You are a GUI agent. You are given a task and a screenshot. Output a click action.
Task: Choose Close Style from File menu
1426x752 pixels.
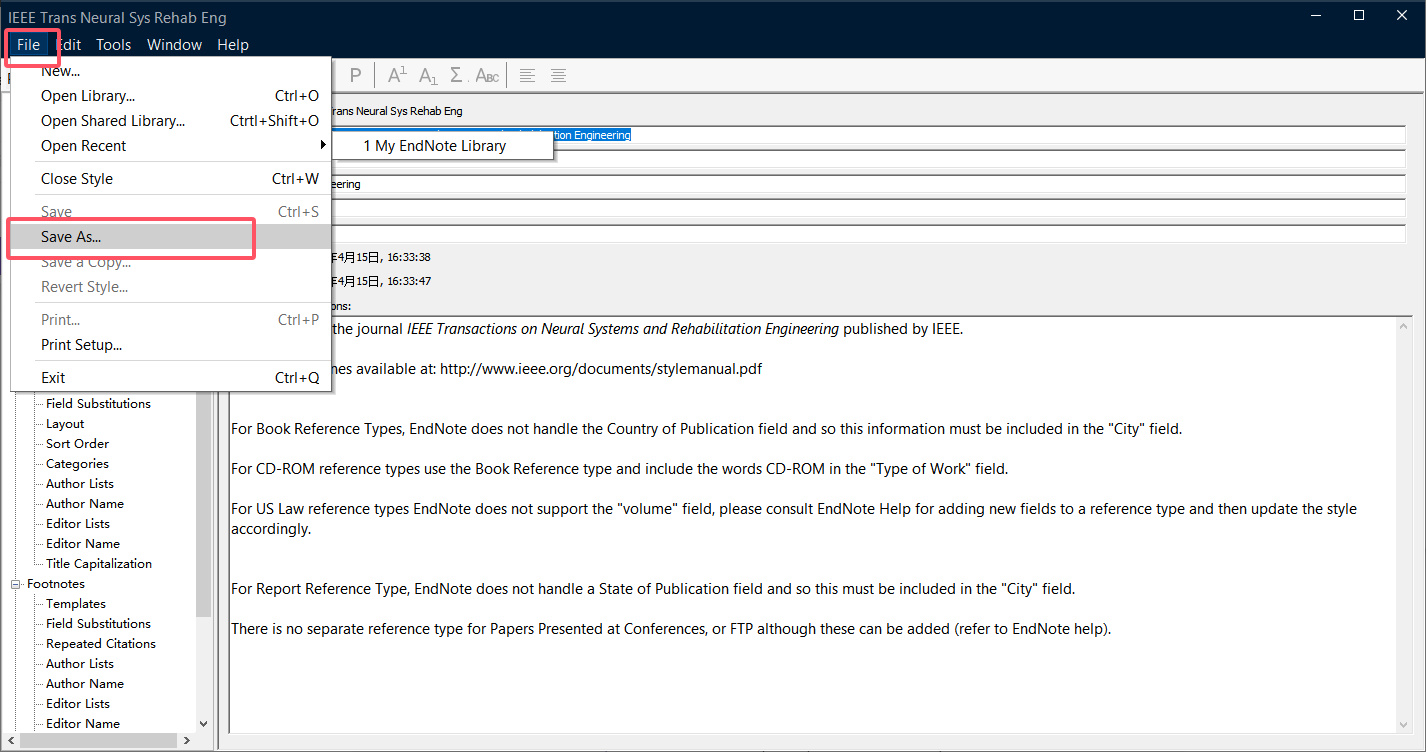coord(170,179)
